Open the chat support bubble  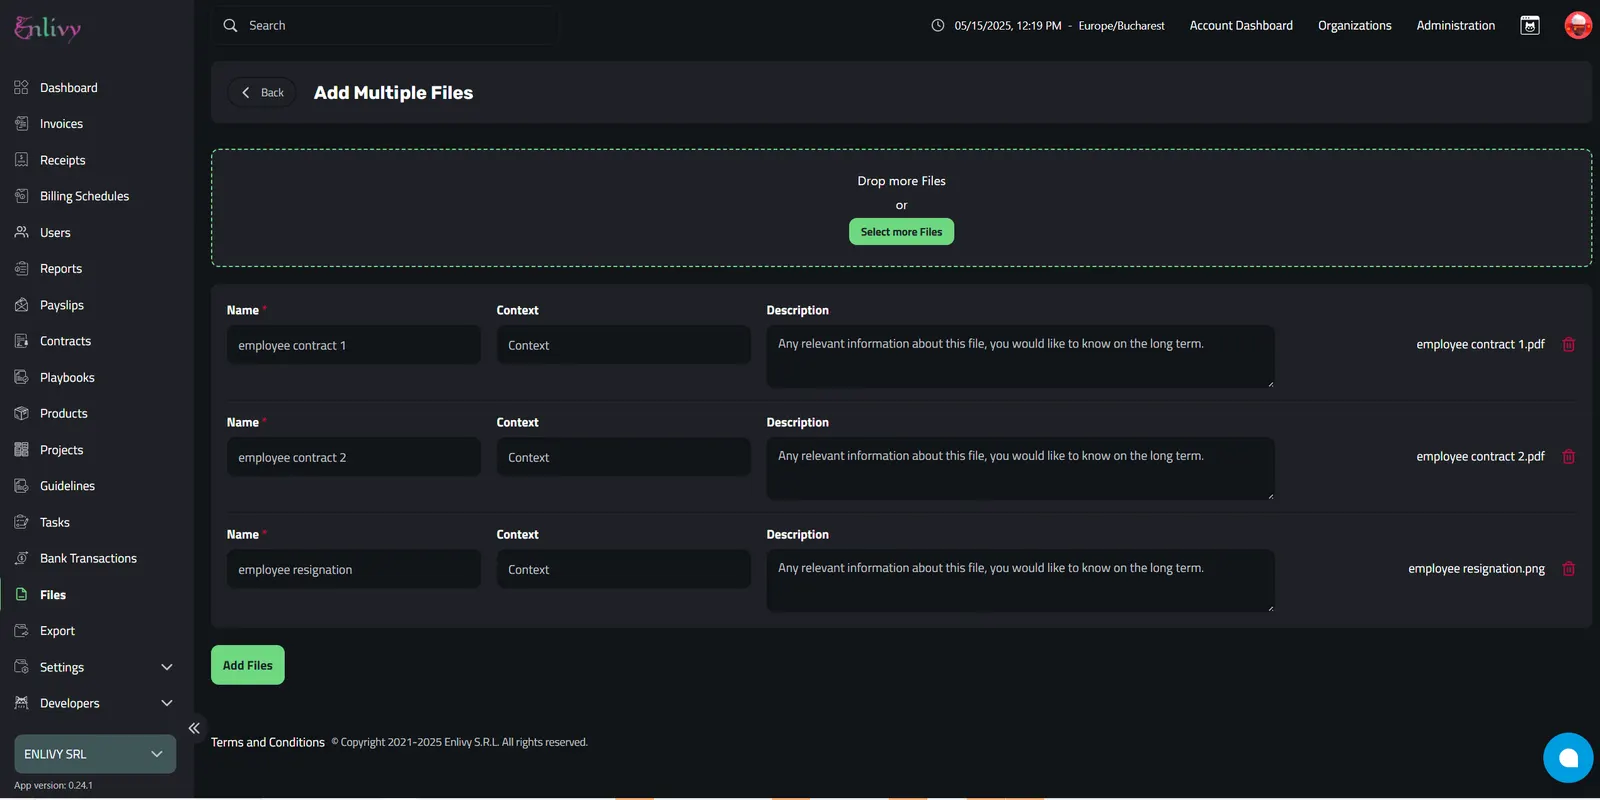point(1568,757)
